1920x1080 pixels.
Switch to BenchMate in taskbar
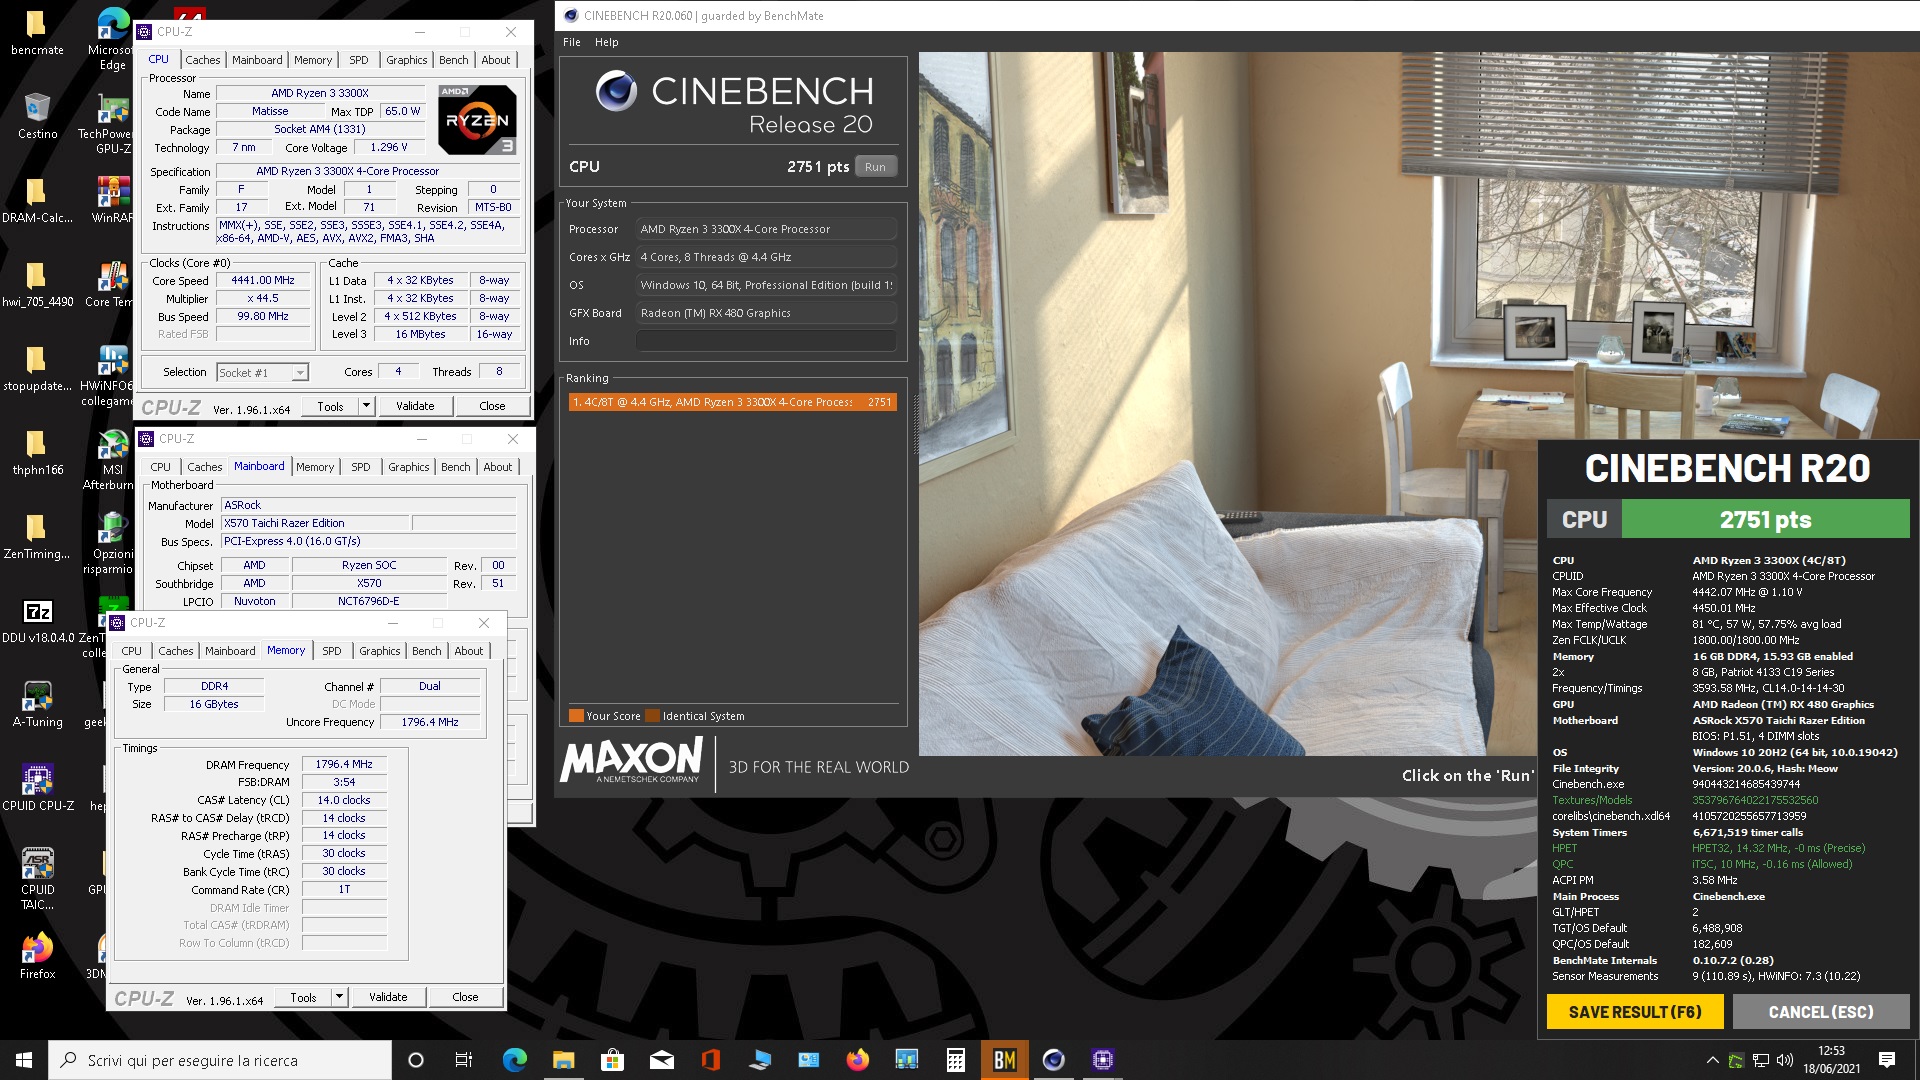point(1004,1060)
